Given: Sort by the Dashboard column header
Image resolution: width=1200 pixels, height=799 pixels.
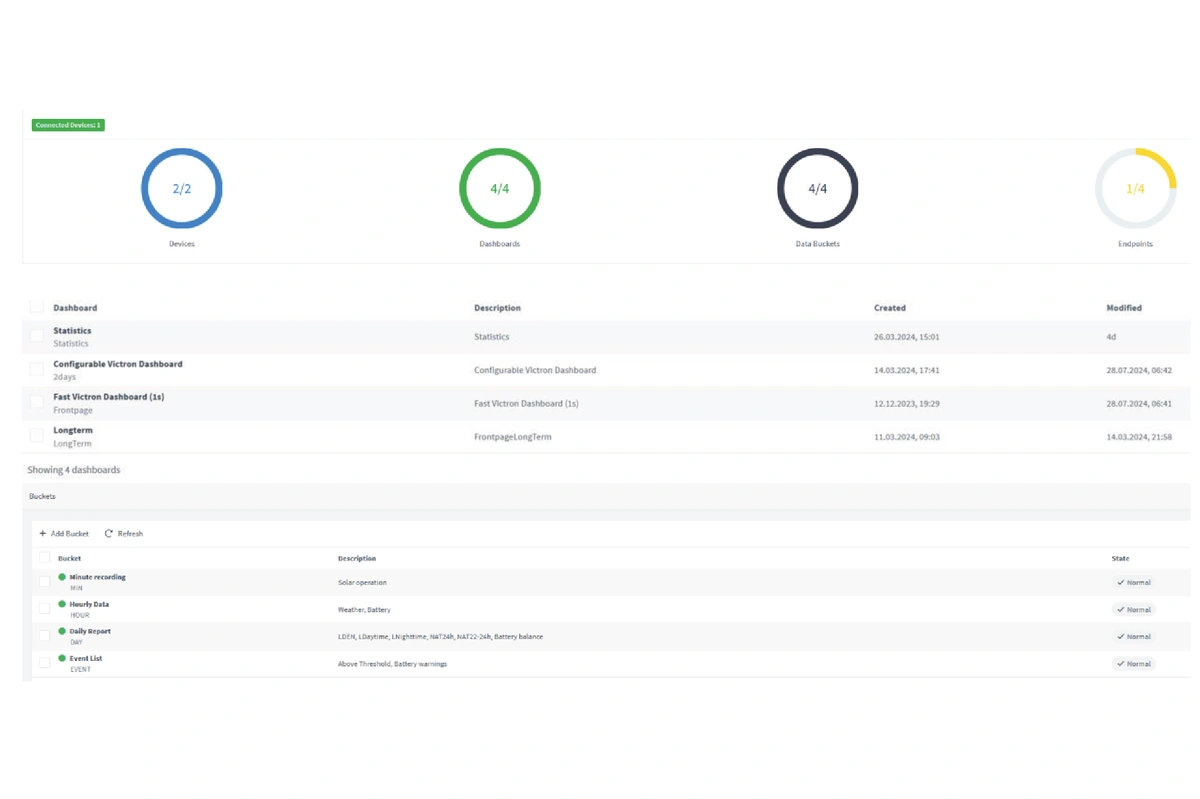Looking at the screenshot, I should pyautogui.click(x=75, y=308).
